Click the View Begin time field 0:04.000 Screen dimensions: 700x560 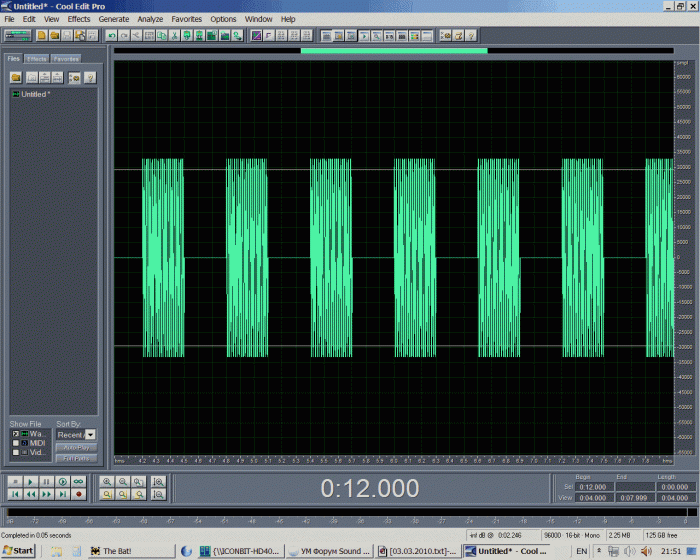593,497
